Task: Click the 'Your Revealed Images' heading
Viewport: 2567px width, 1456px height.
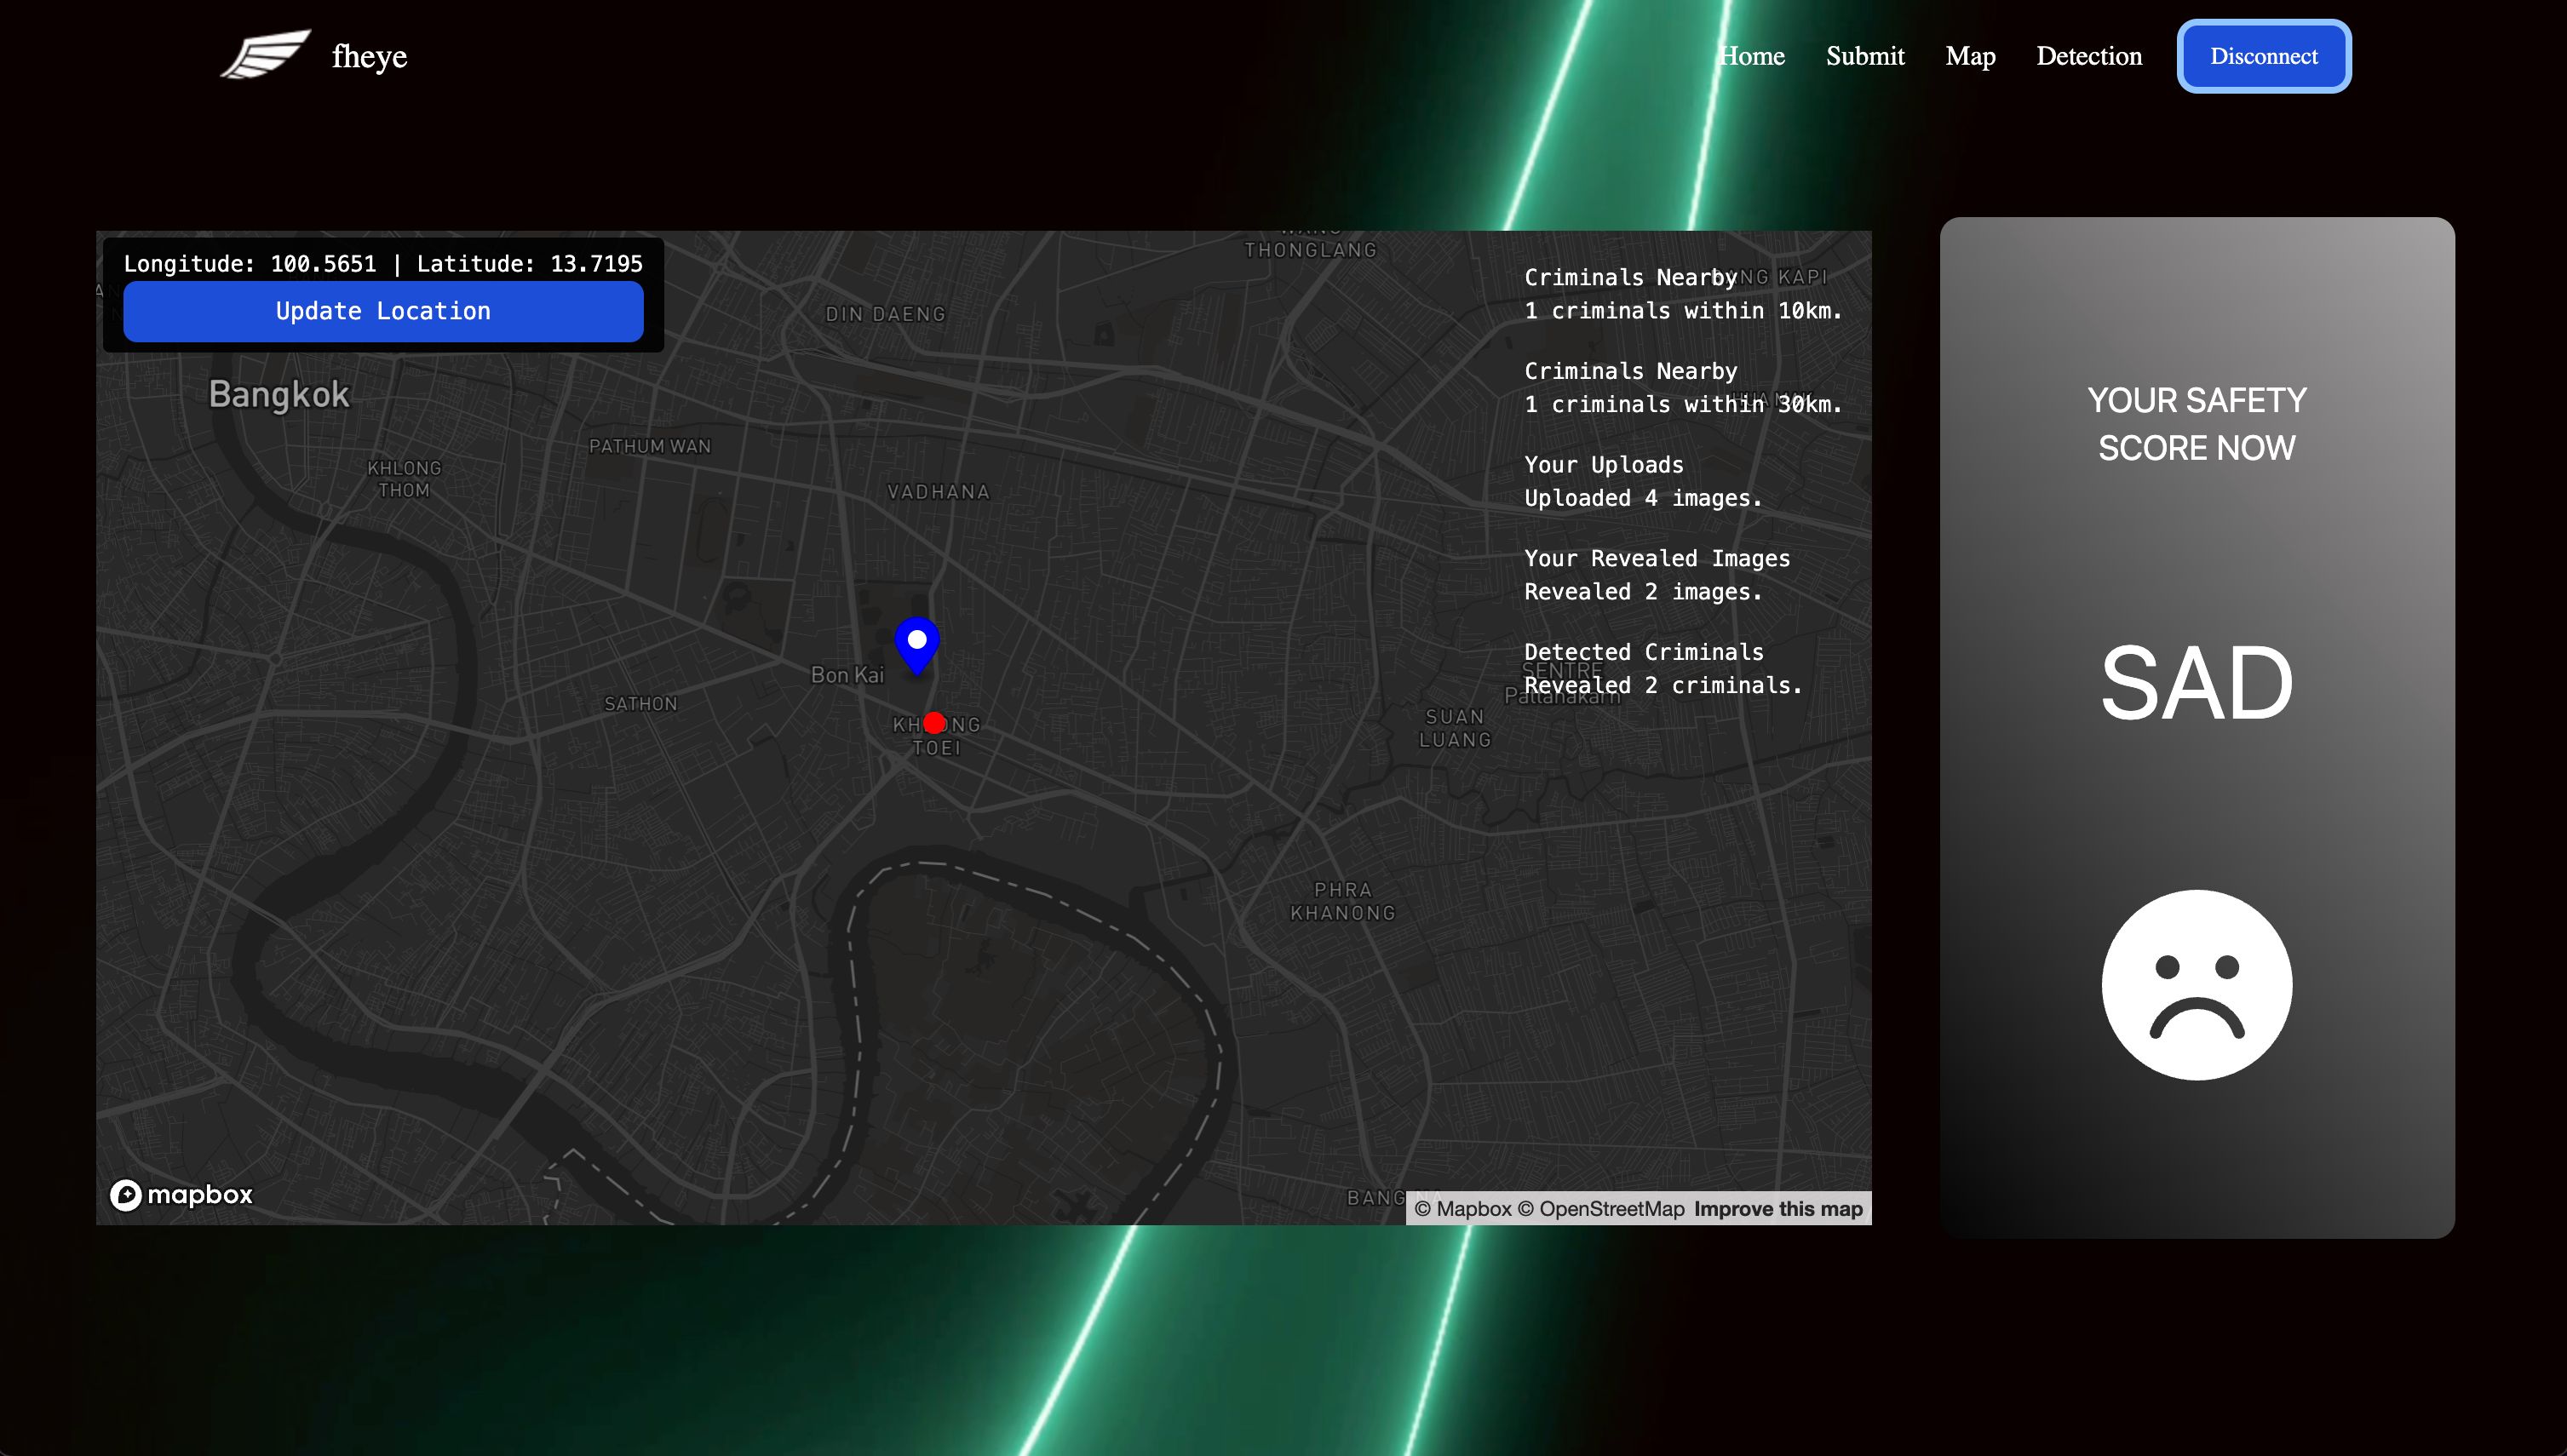Action: point(1657,558)
